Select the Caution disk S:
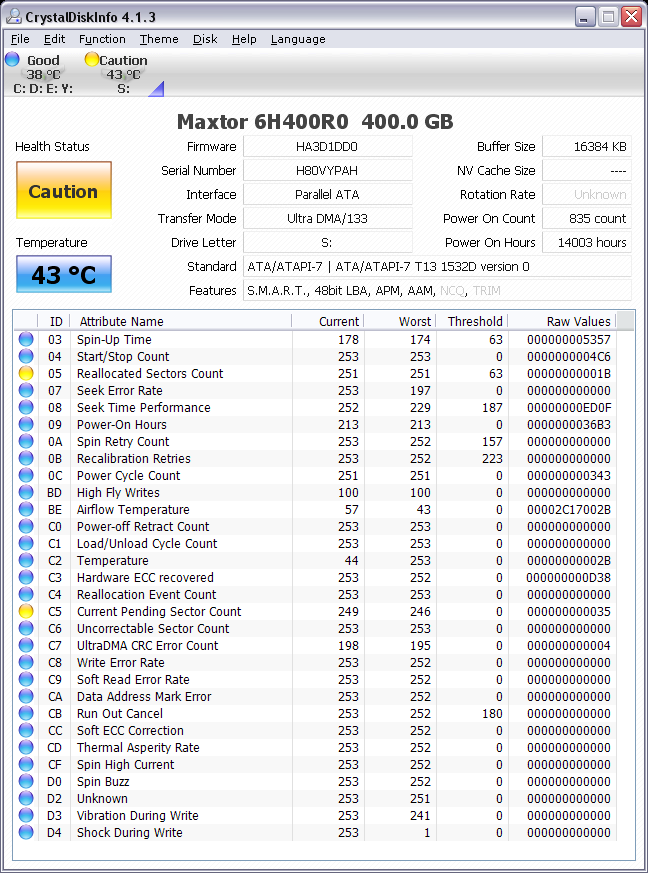Image resolution: width=648 pixels, height=873 pixels. pyautogui.click(x=120, y=74)
